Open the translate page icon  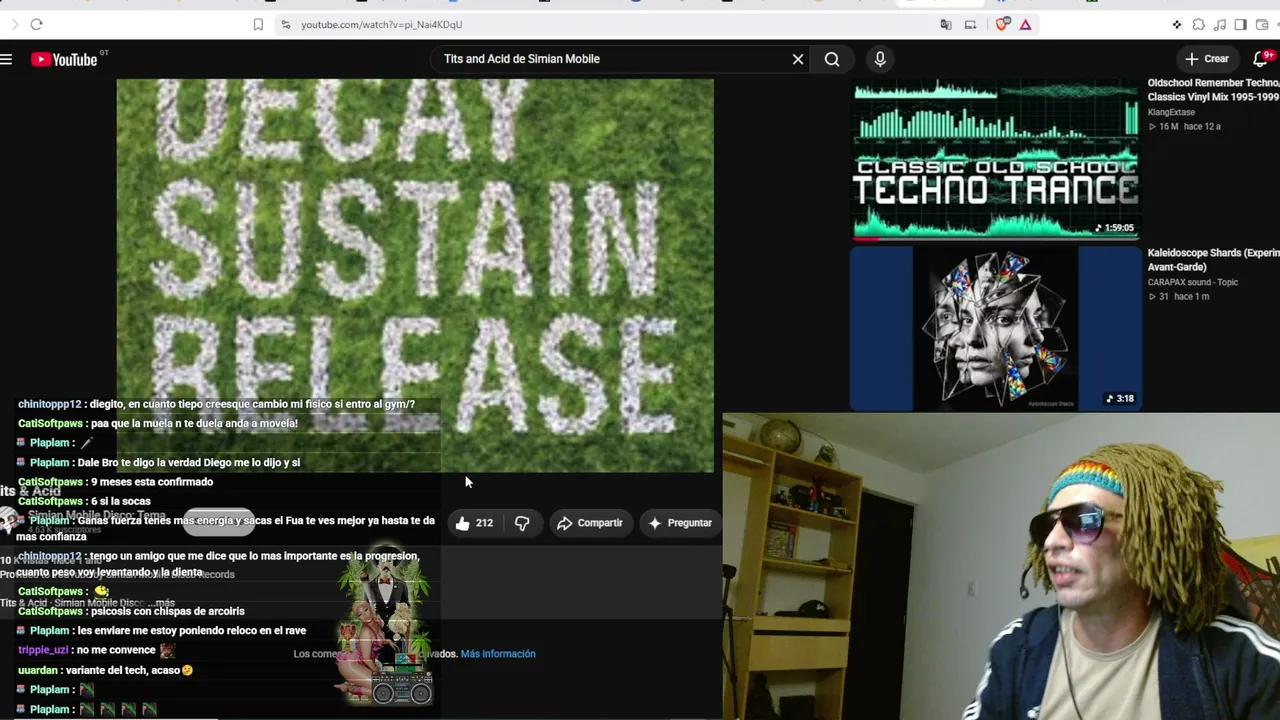coord(946,24)
